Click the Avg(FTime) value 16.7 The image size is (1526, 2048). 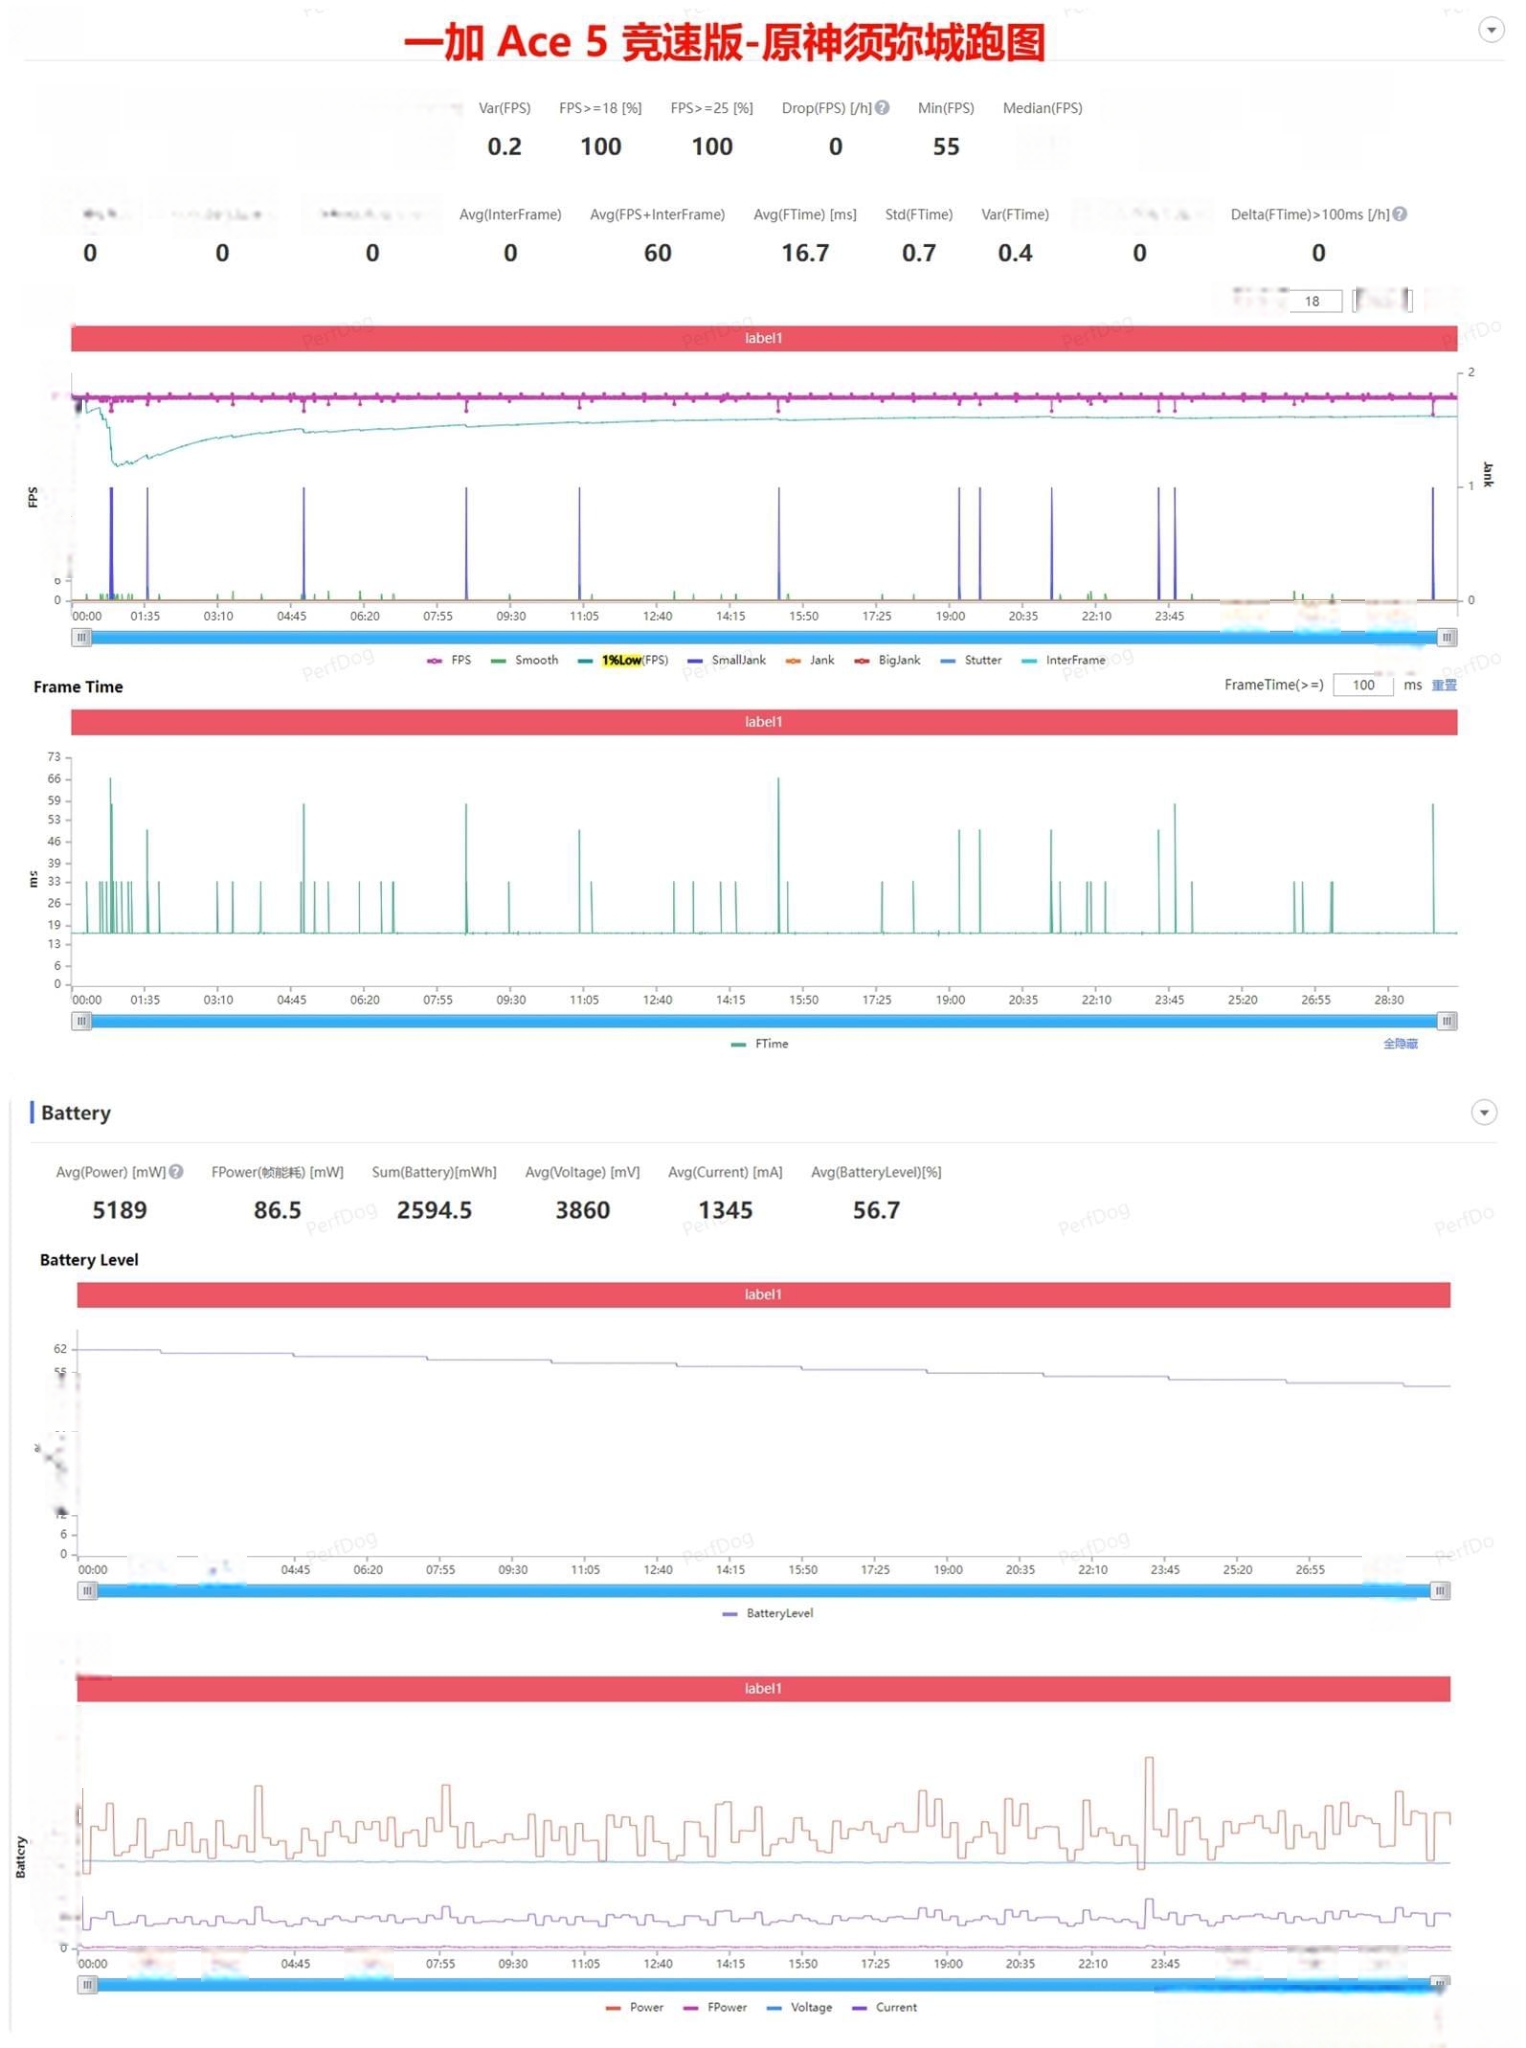point(805,253)
